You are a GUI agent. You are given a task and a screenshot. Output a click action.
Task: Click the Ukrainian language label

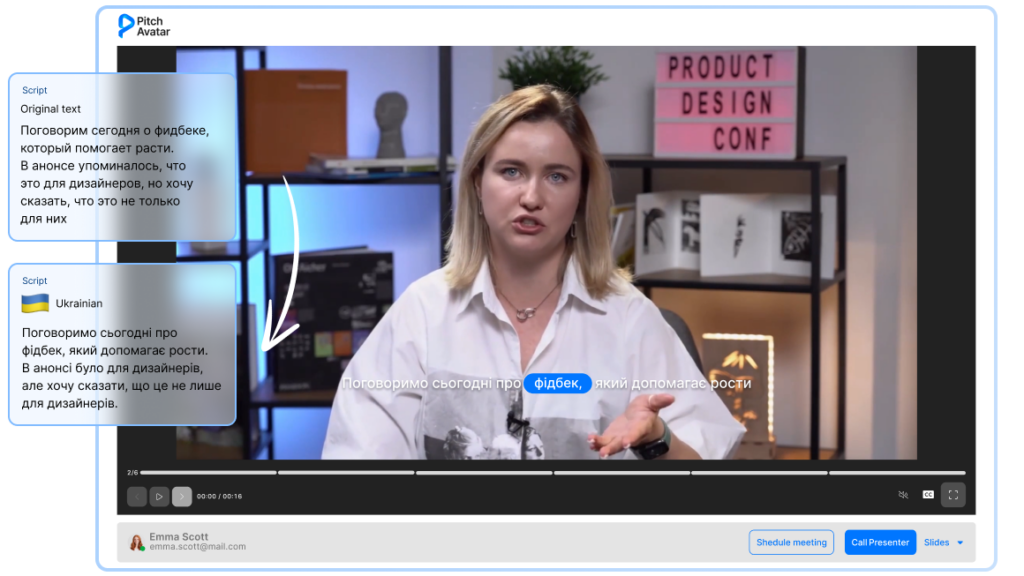tap(79, 303)
